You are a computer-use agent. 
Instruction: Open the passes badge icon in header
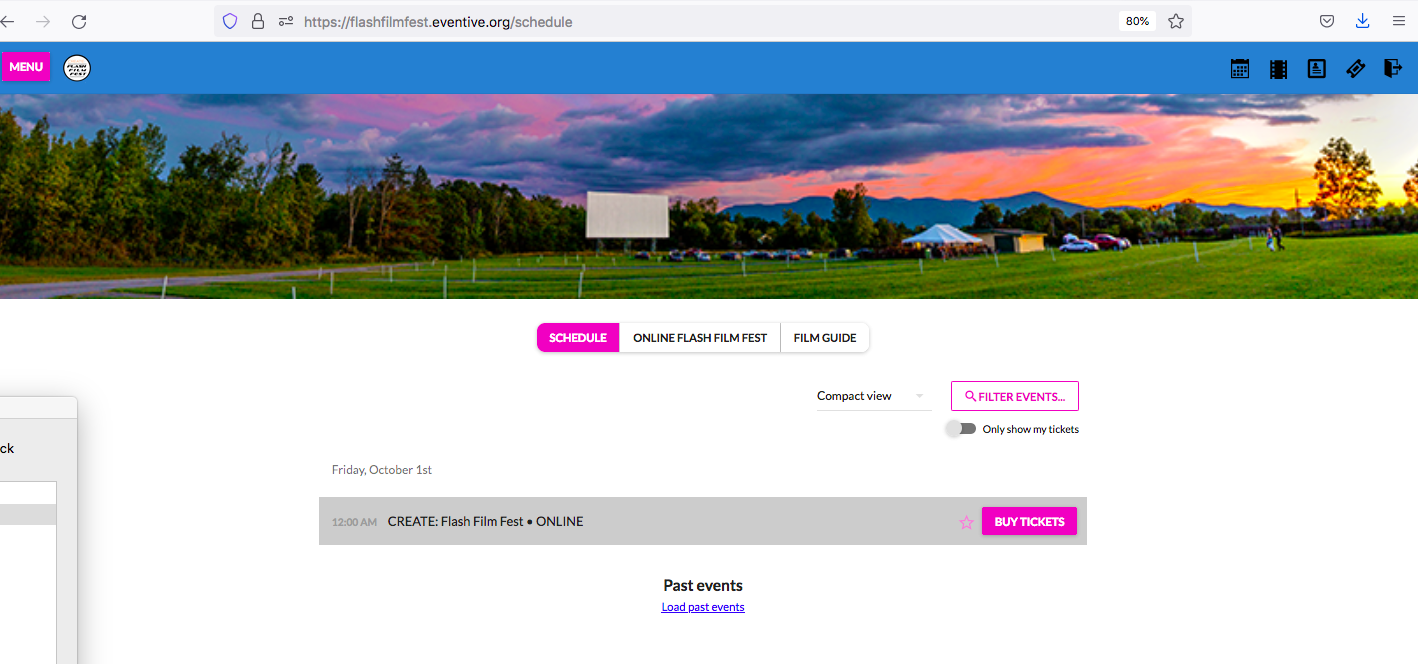pyautogui.click(x=1317, y=68)
